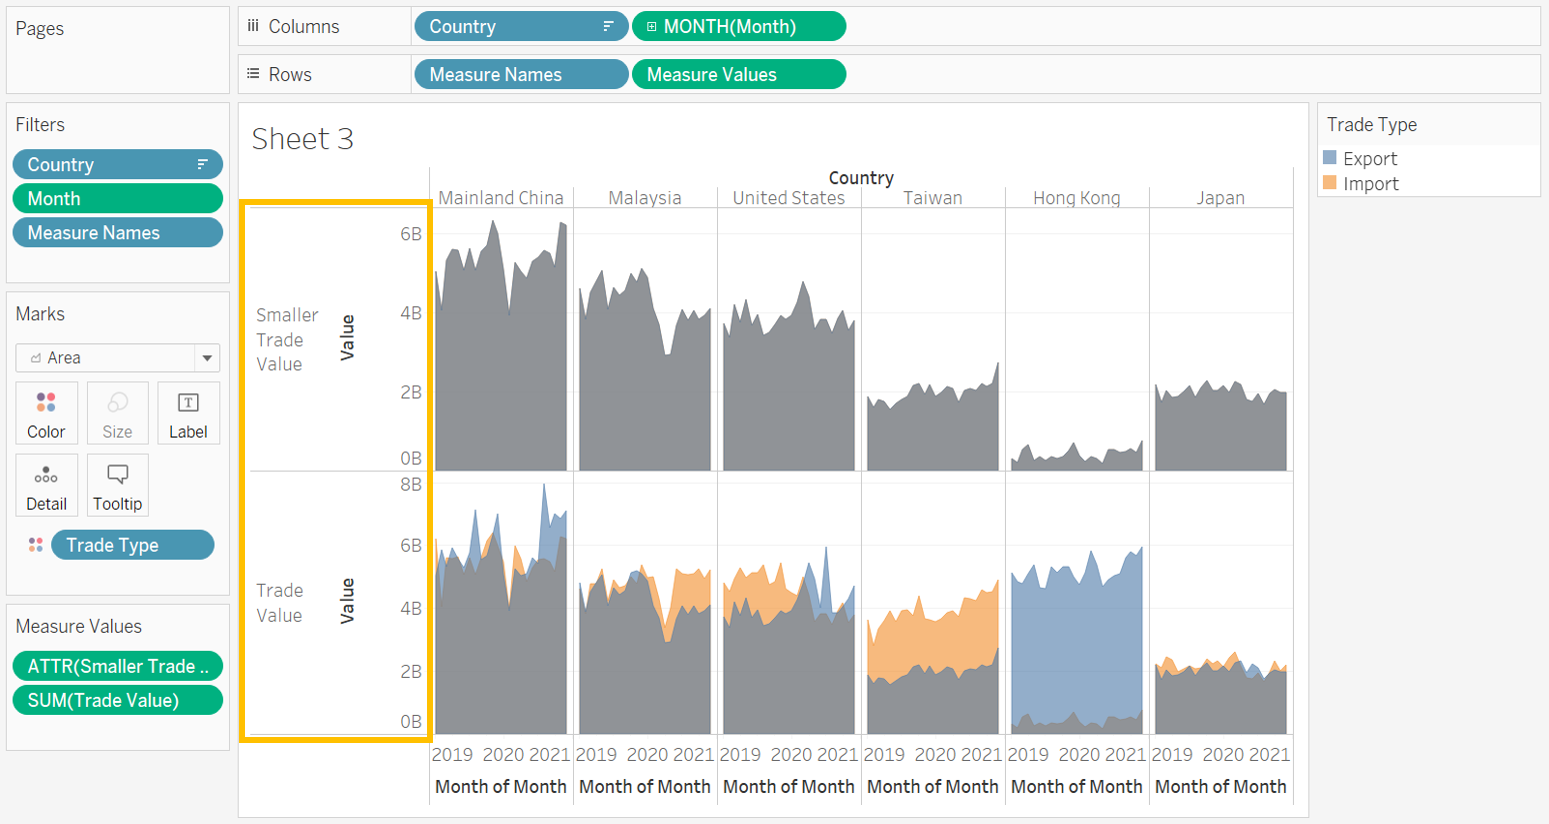Open the Label marks card
This screenshot has width=1549, height=824.
[188, 413]
